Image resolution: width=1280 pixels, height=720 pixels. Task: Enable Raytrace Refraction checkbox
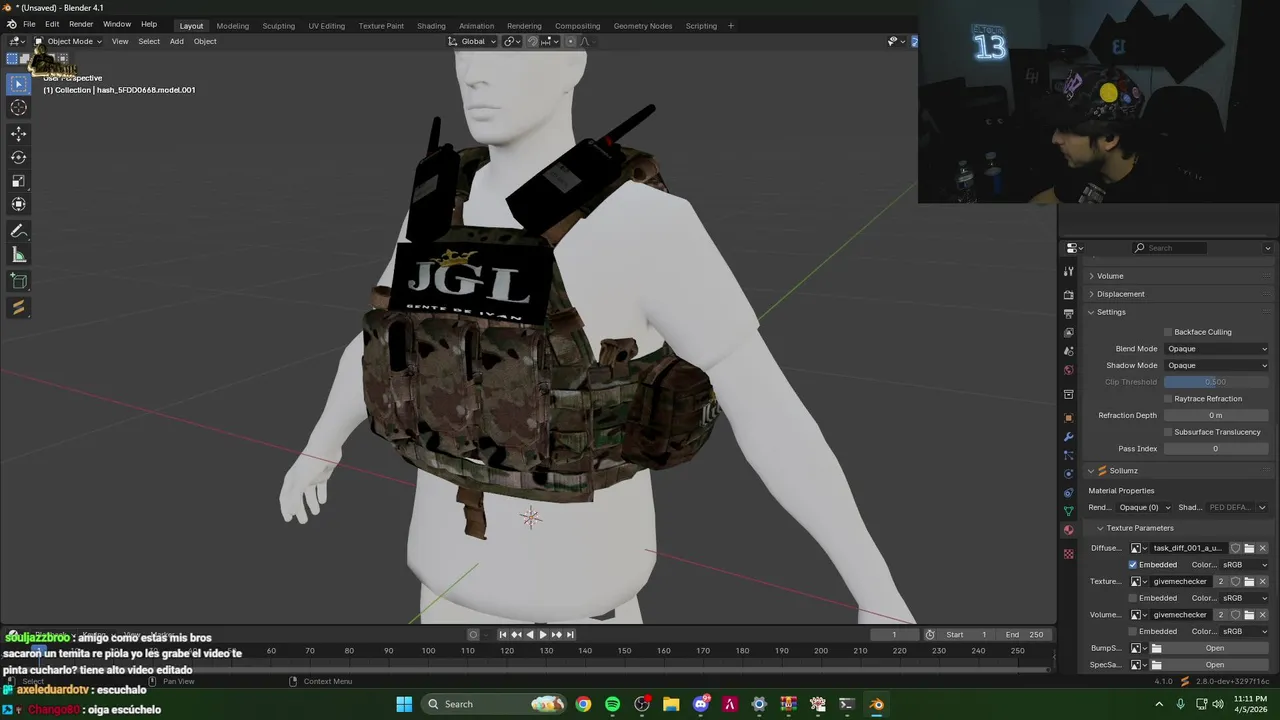pos(1168,399)
